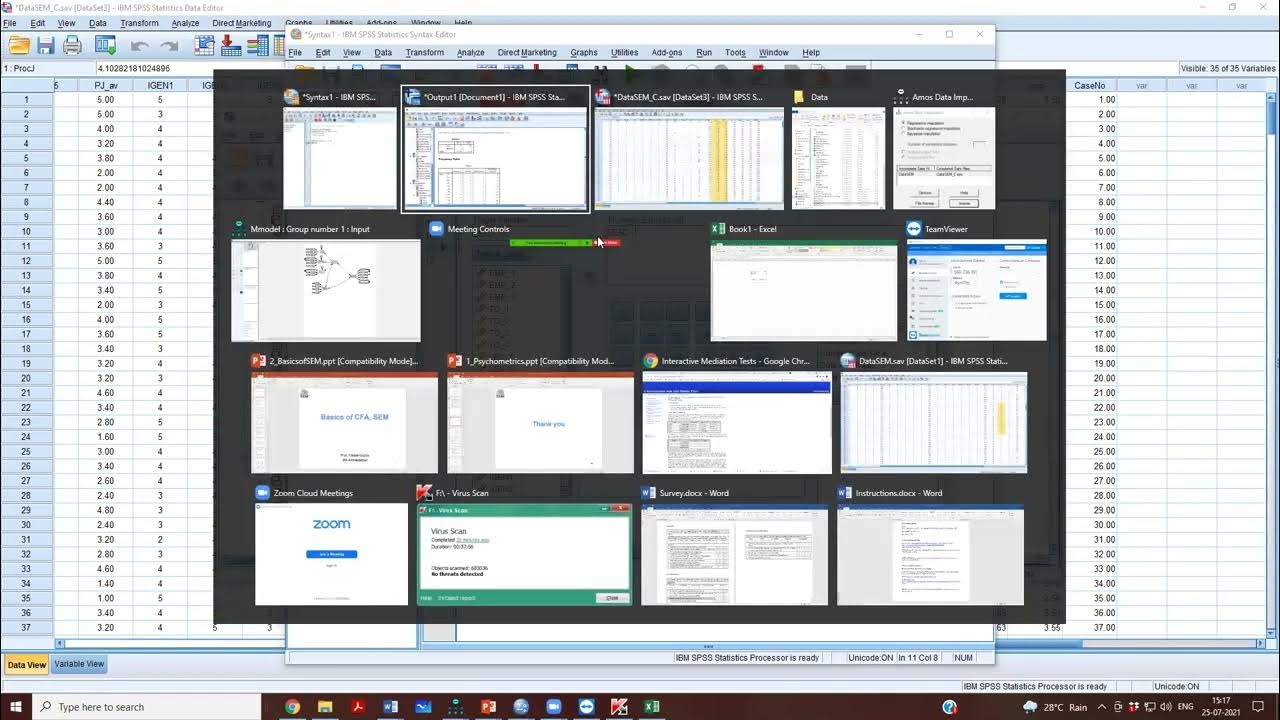Switch to the Book1 Excel thumbnail
The width and height of the screenshot is (1280, 720).
point(804,290)
